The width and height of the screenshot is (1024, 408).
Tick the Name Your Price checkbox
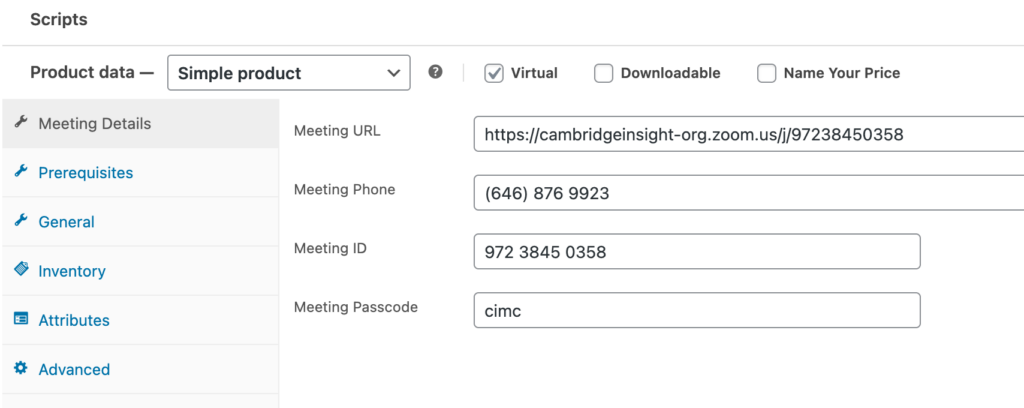coord(766,73)
